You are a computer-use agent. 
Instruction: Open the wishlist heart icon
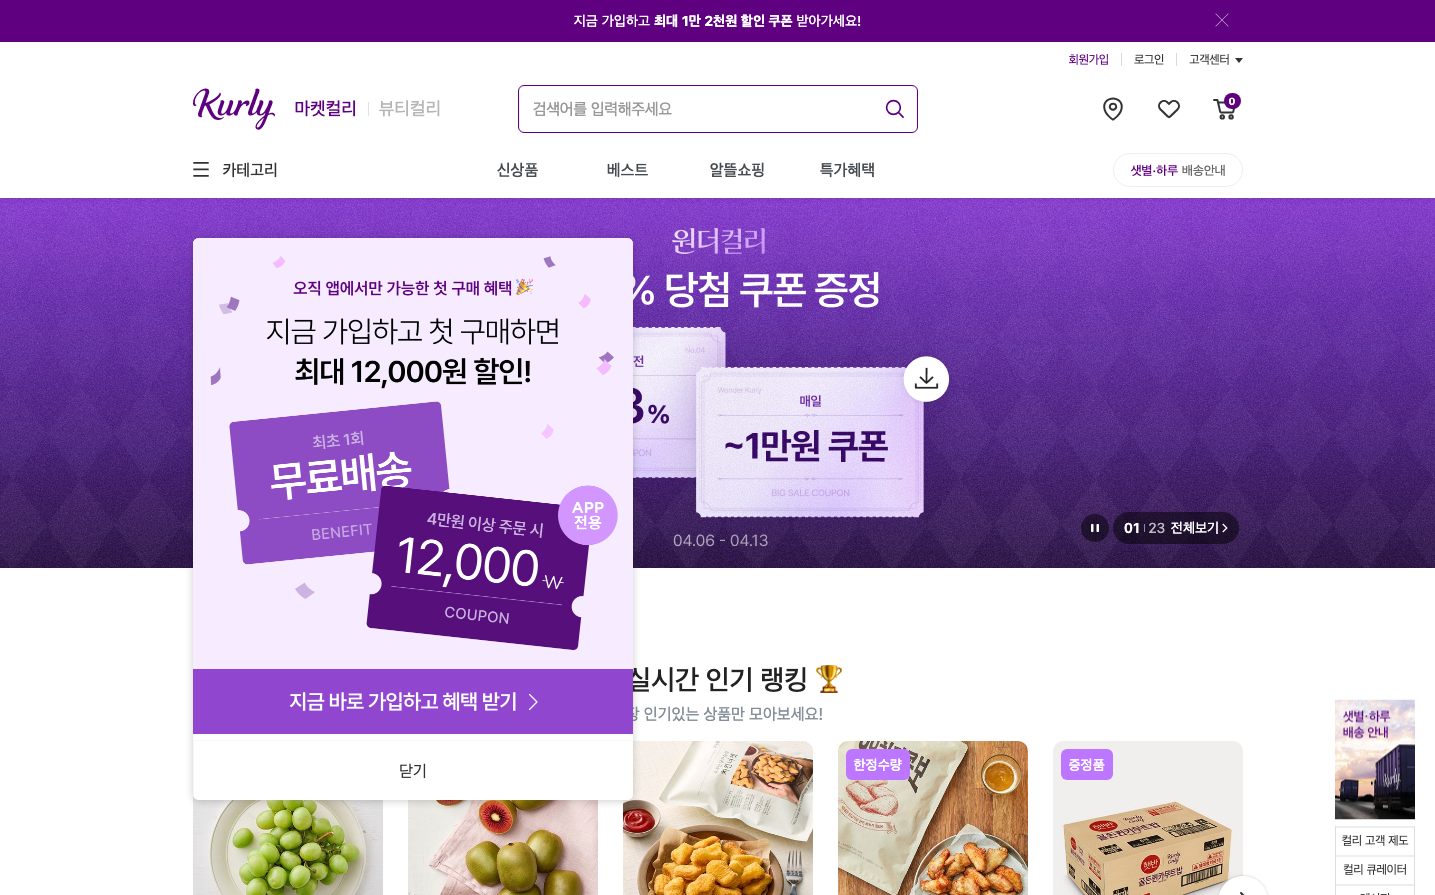[1169, 109]
